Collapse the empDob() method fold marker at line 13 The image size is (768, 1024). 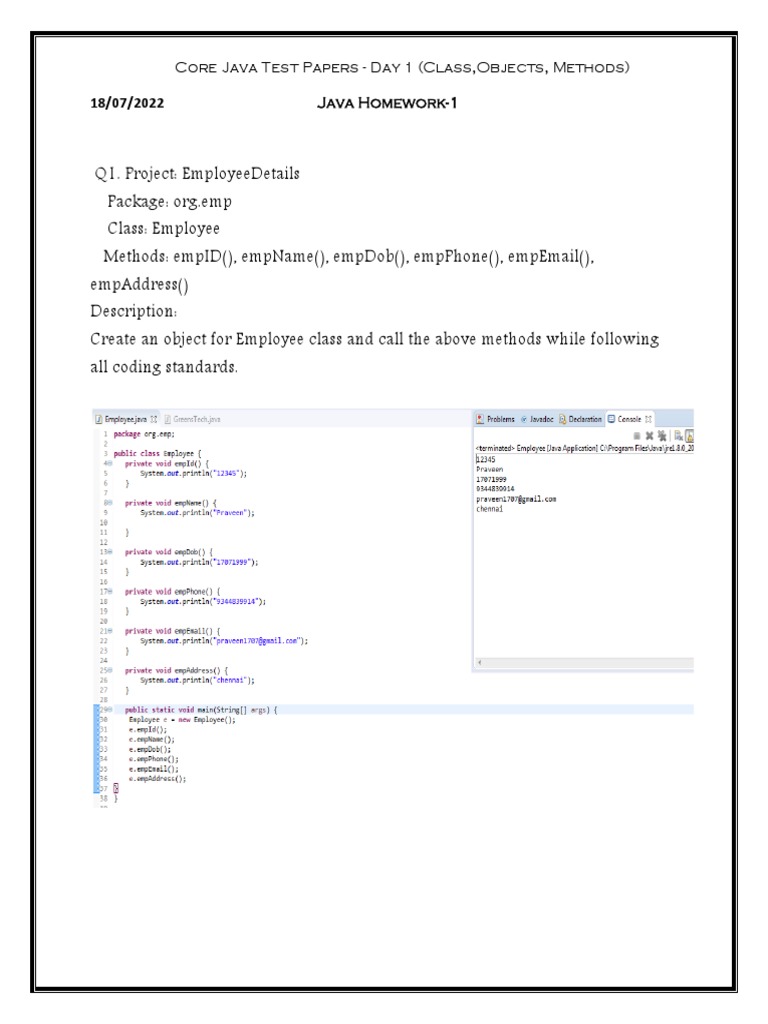(108, 552)
